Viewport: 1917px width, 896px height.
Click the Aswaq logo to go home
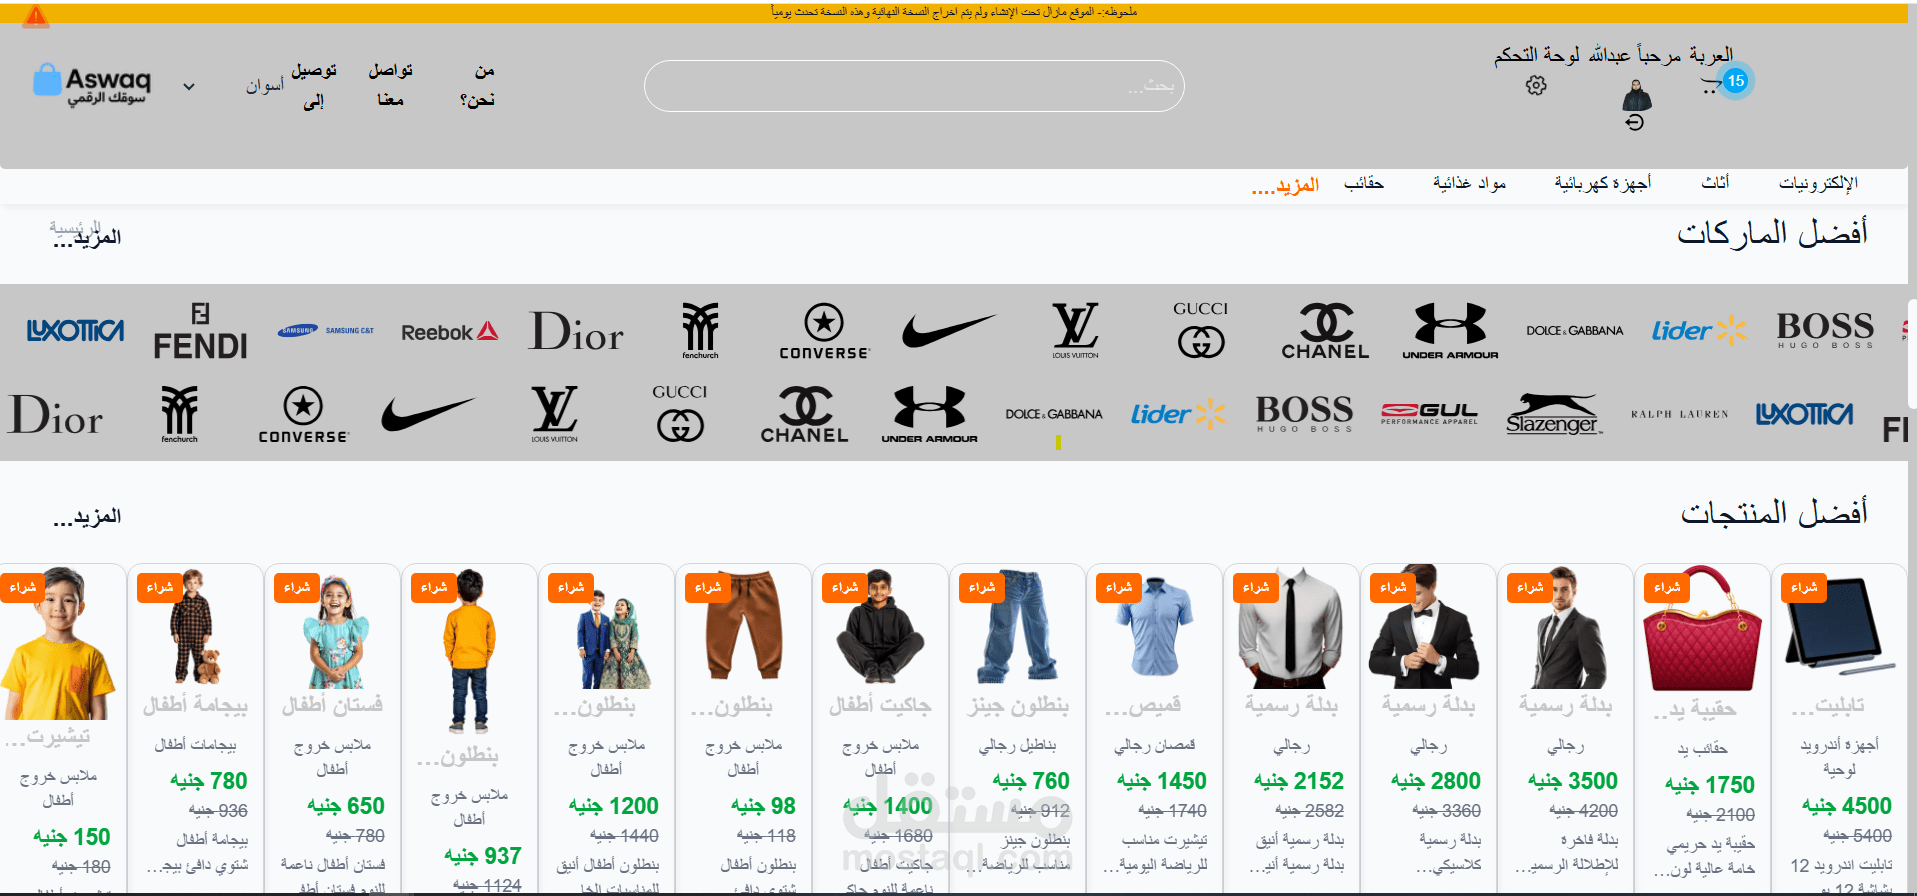tap(92, 84)
